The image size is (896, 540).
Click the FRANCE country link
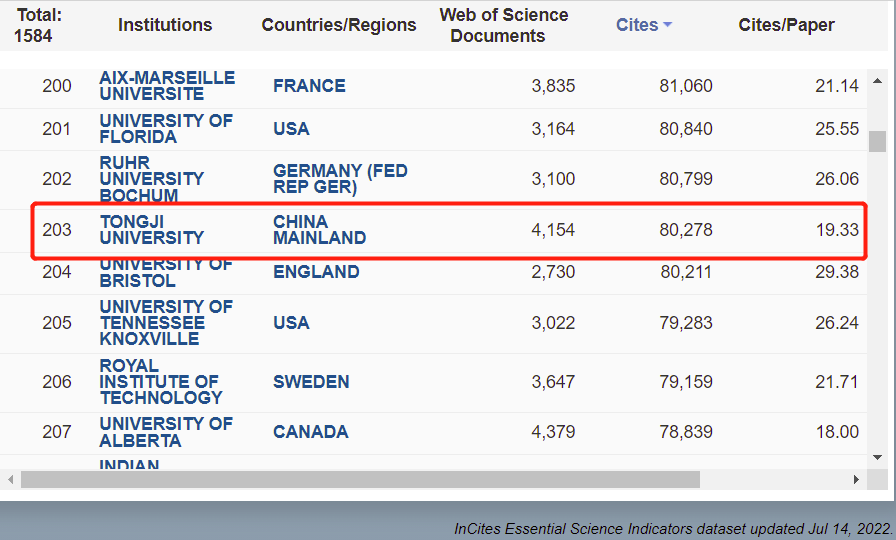[309, 86]
